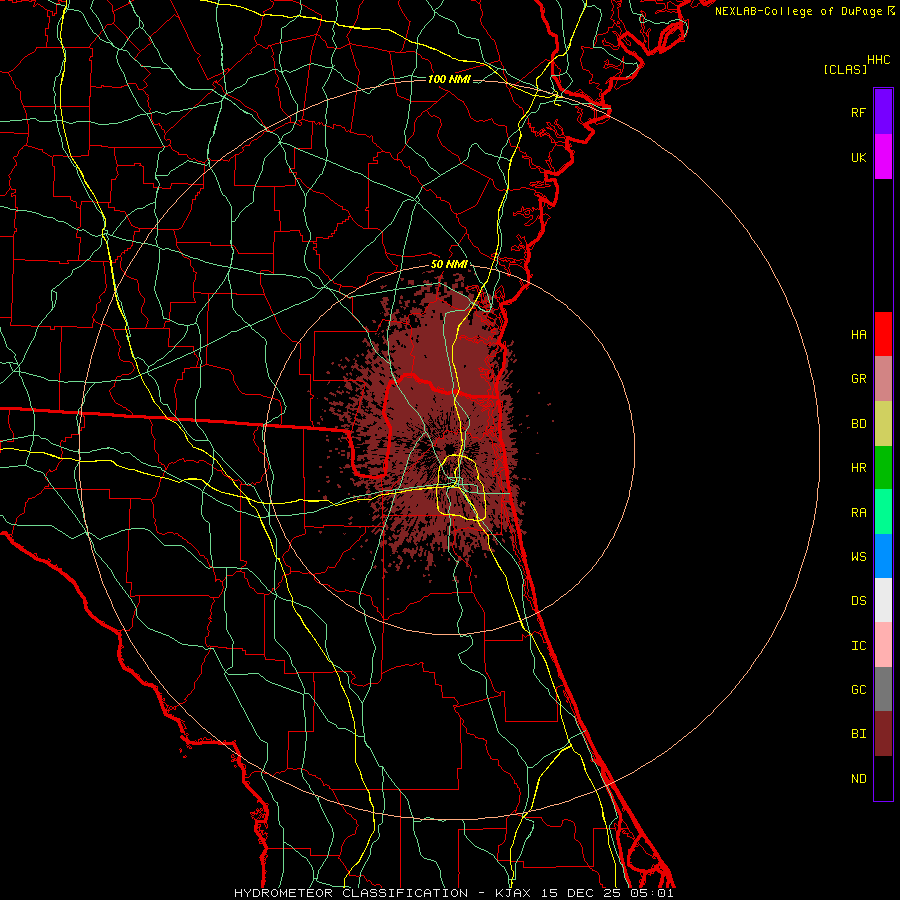The image size is (900, 900).
Task: Click the UK legend label
Action: coord(858,157)
